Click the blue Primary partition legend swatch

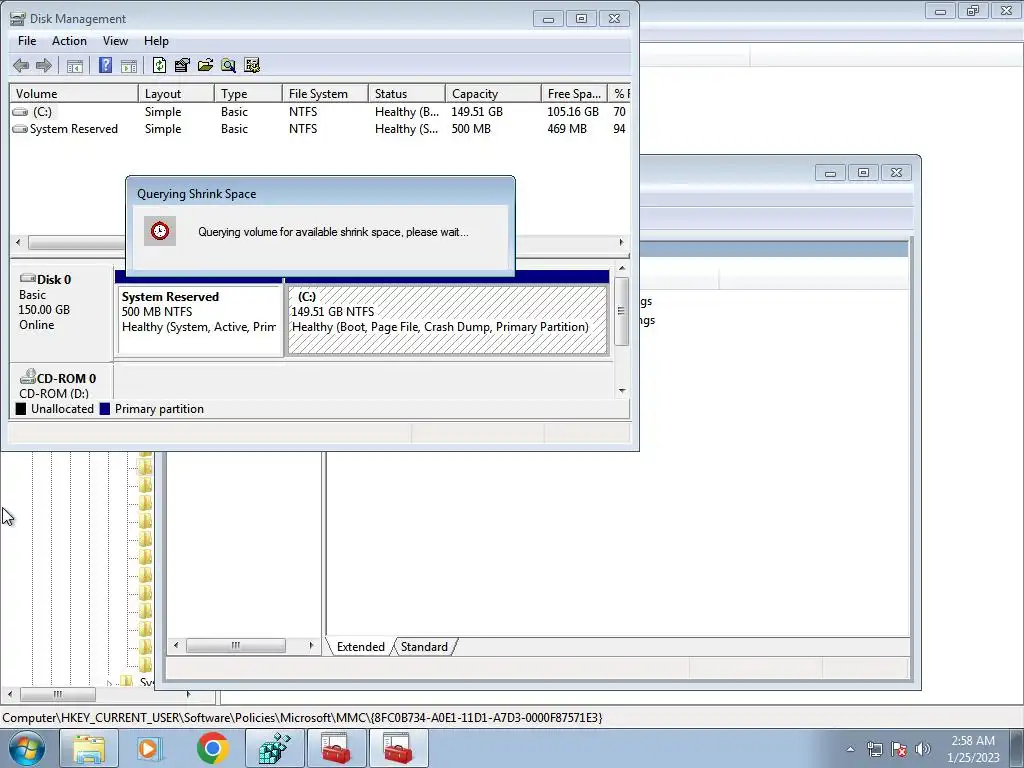tap(105, 409)
